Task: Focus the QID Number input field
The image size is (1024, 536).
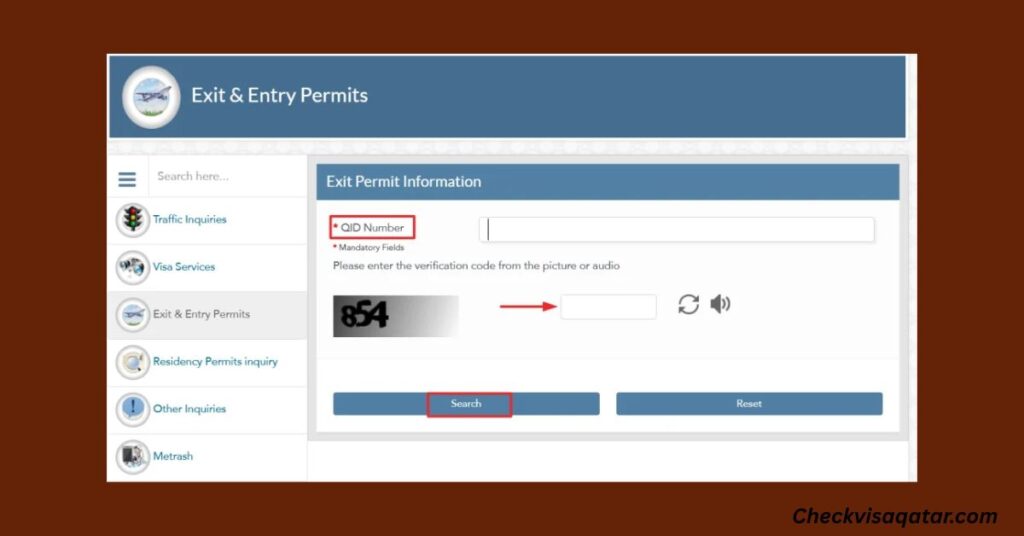Action: pos(677,229)
